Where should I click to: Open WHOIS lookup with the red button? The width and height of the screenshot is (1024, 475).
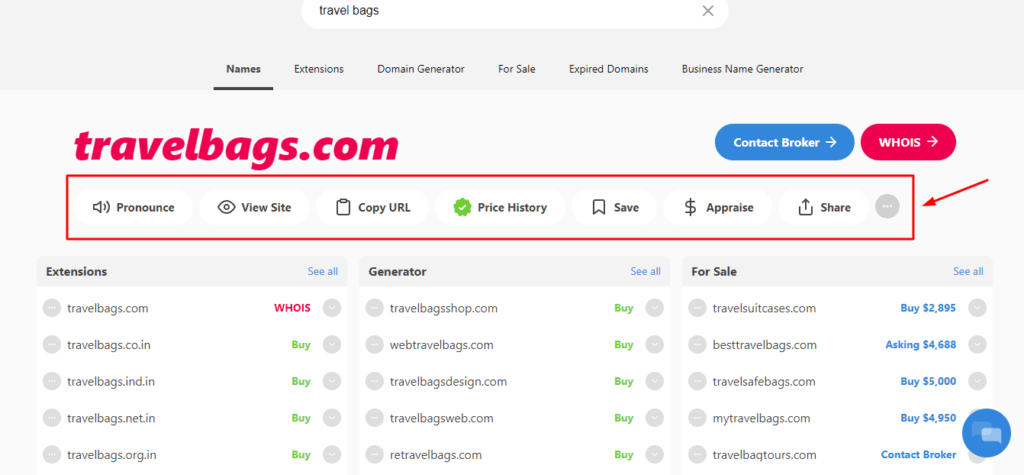tap(908, 142)
